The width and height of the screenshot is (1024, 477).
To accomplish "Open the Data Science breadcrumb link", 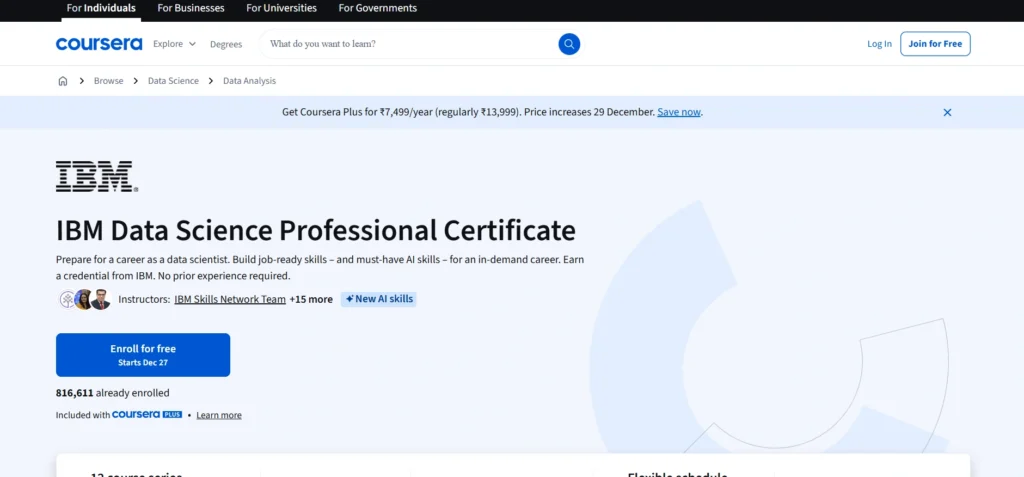I will [173, 81].
